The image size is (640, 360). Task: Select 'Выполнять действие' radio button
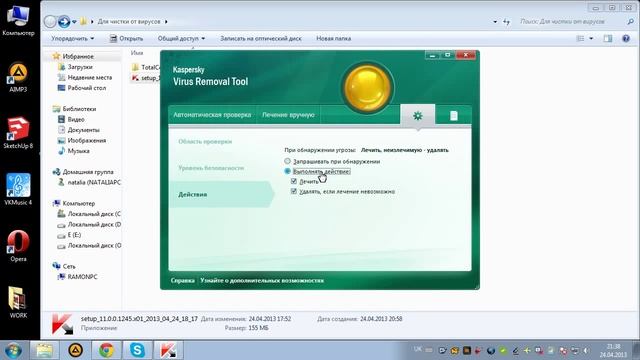tap(287, 171)
